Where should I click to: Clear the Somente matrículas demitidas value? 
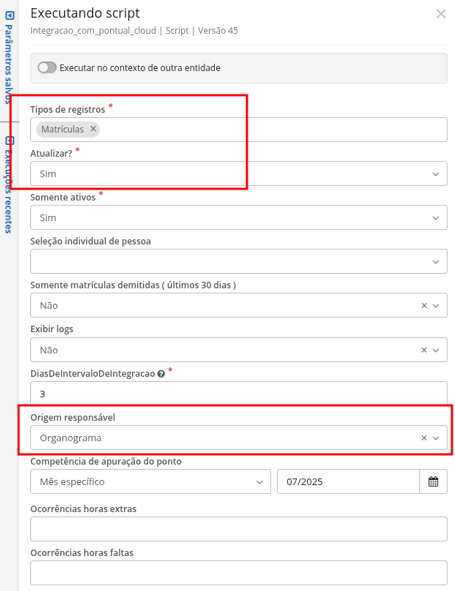pyautogui.click(x=424, y=305)
